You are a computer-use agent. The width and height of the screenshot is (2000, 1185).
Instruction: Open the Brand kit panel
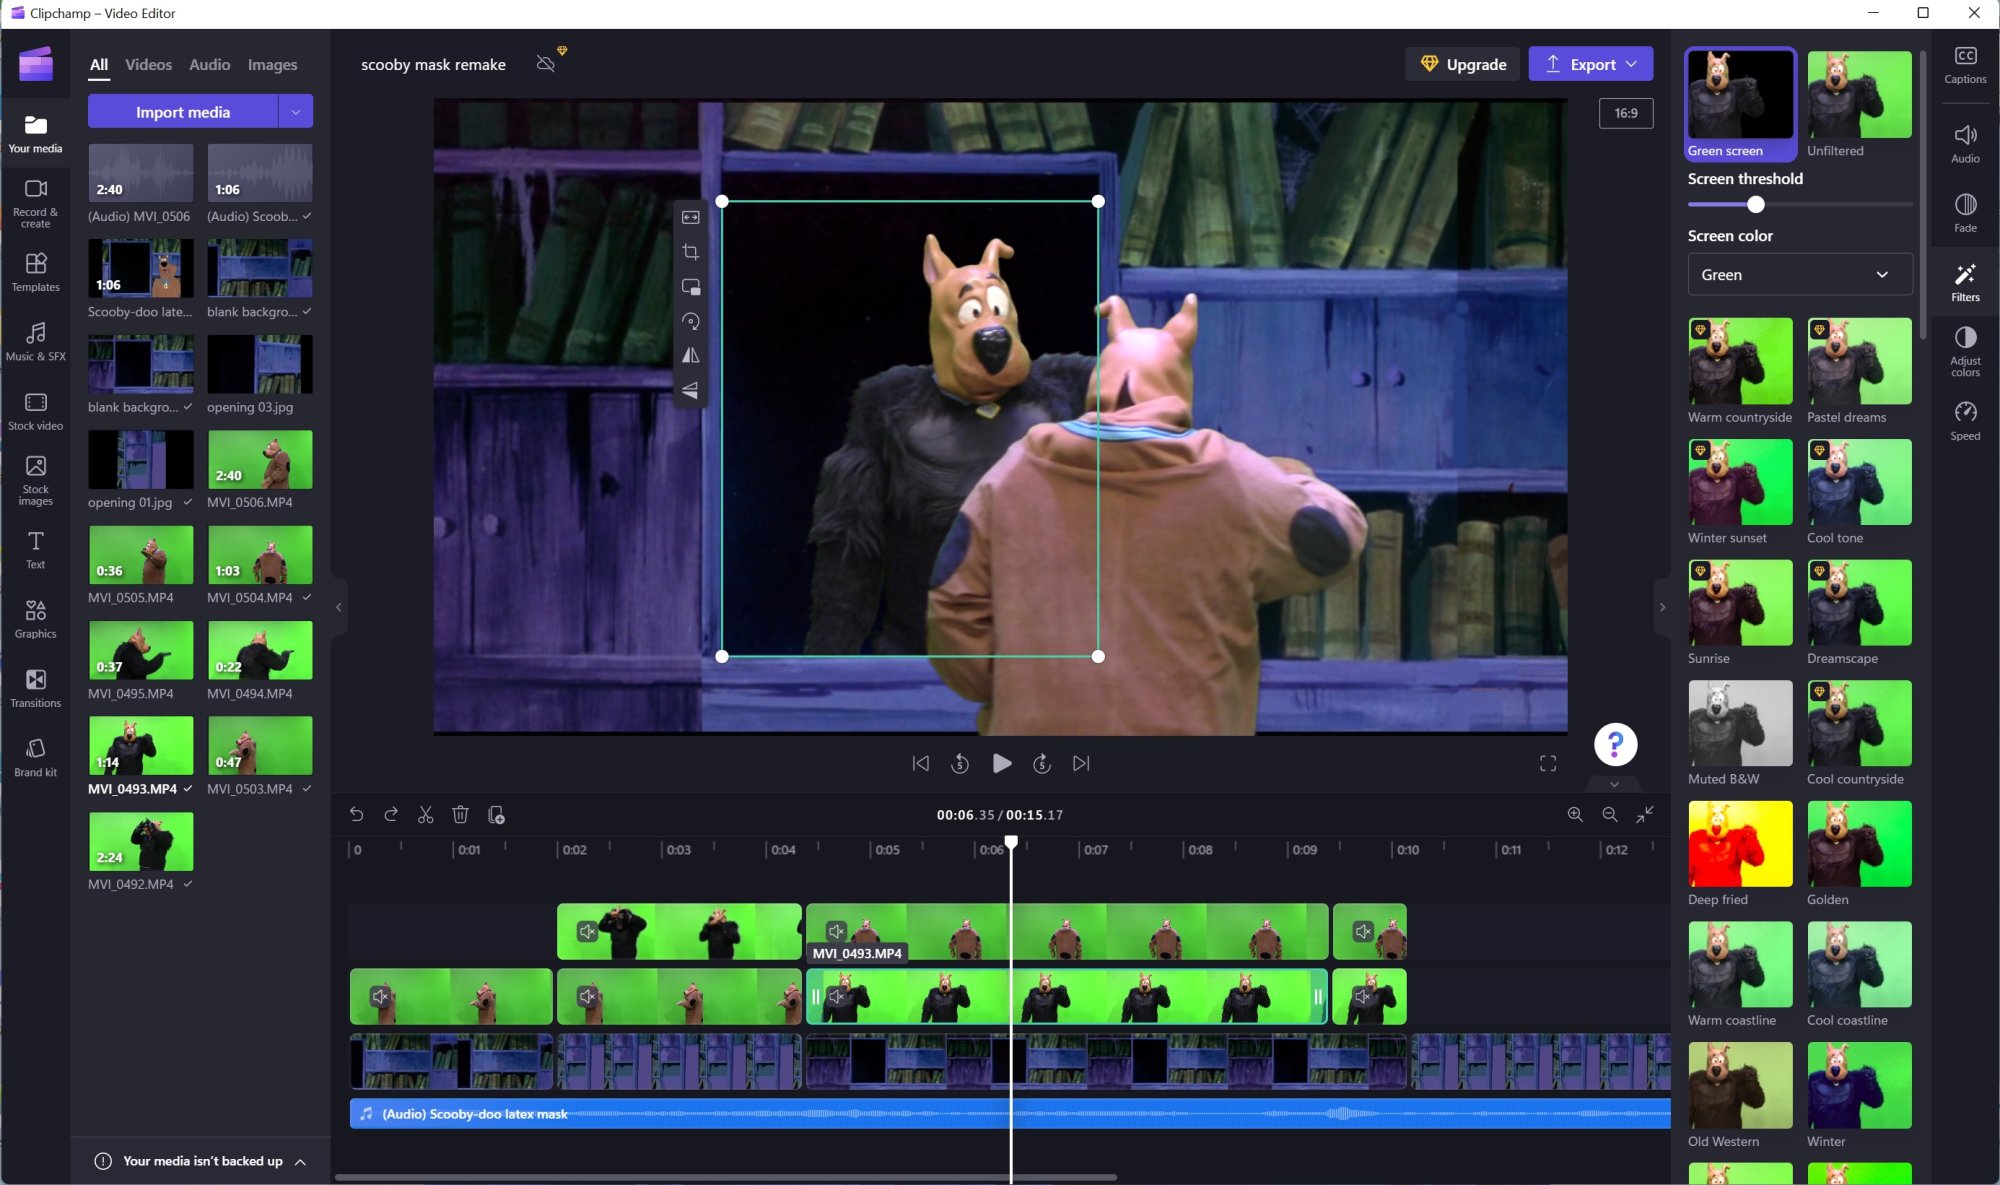tap(35, 757)
